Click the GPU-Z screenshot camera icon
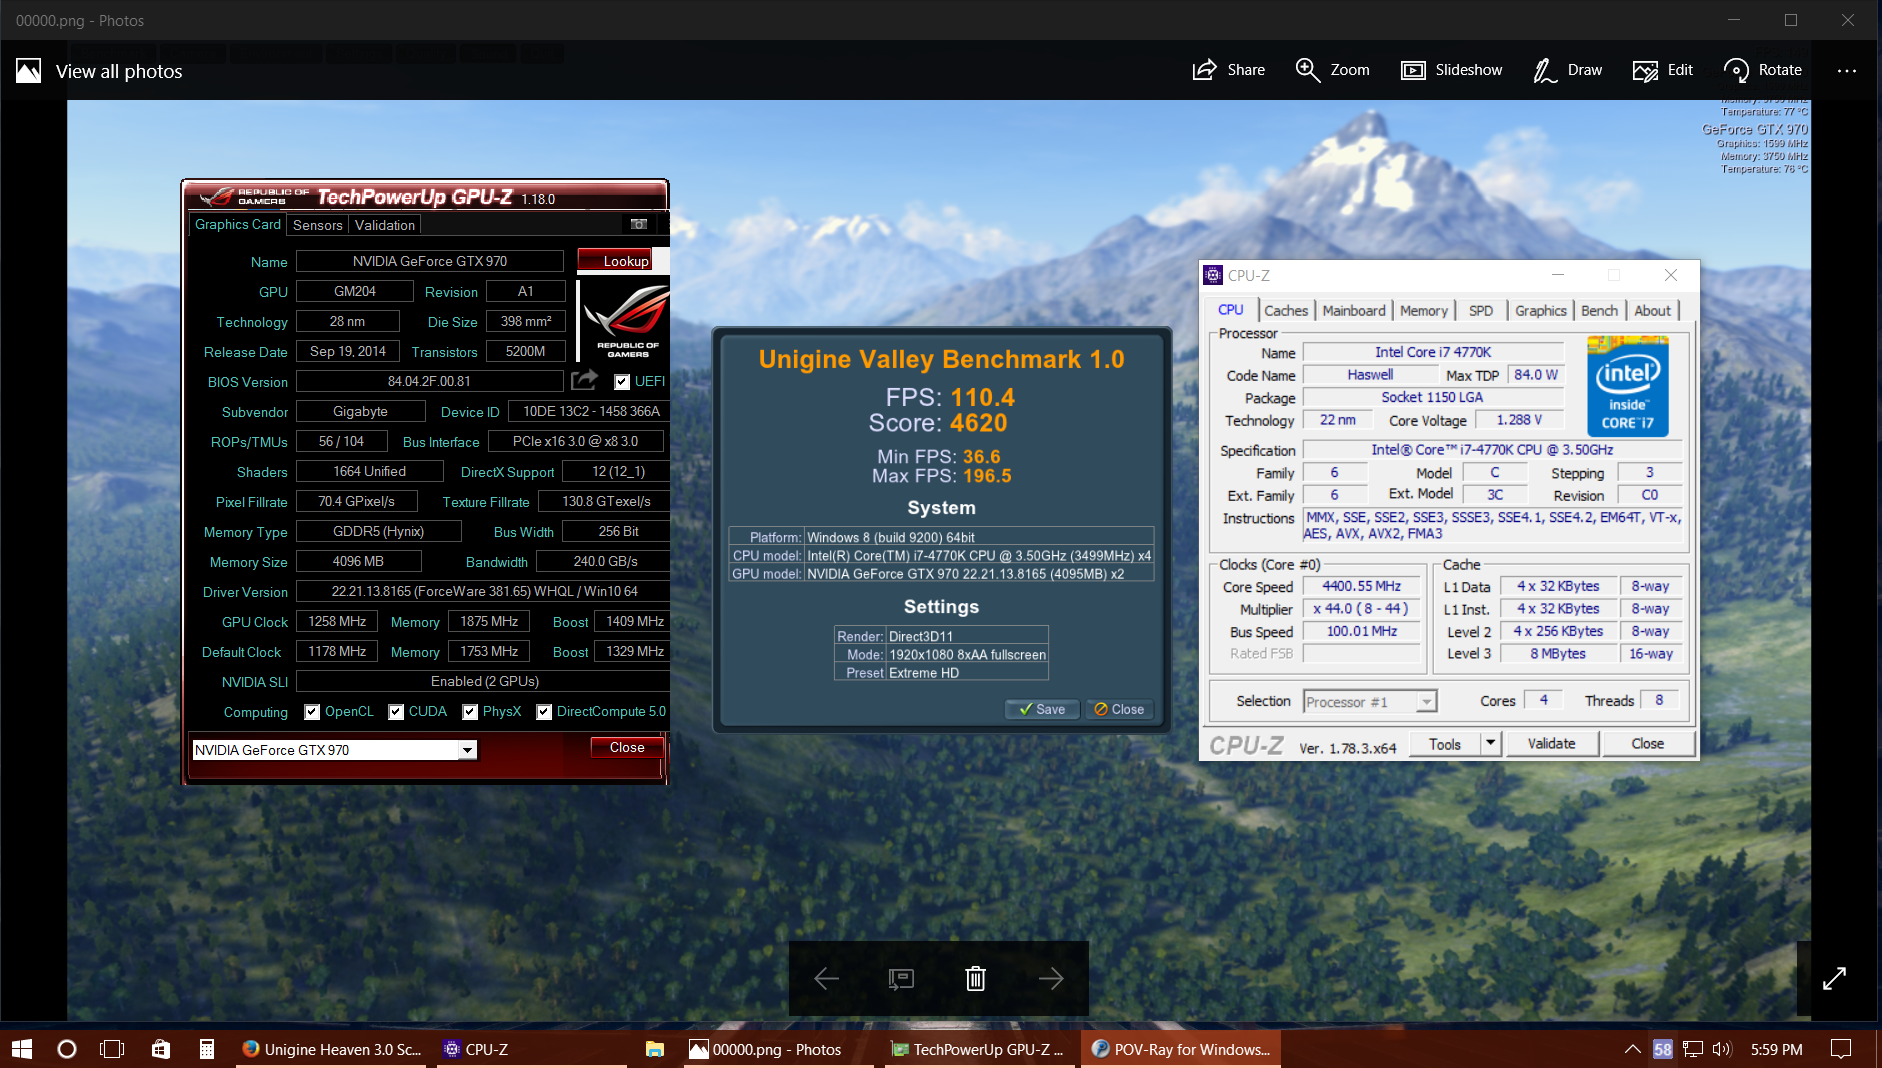 pyautogui.click(x=639, y=224)
